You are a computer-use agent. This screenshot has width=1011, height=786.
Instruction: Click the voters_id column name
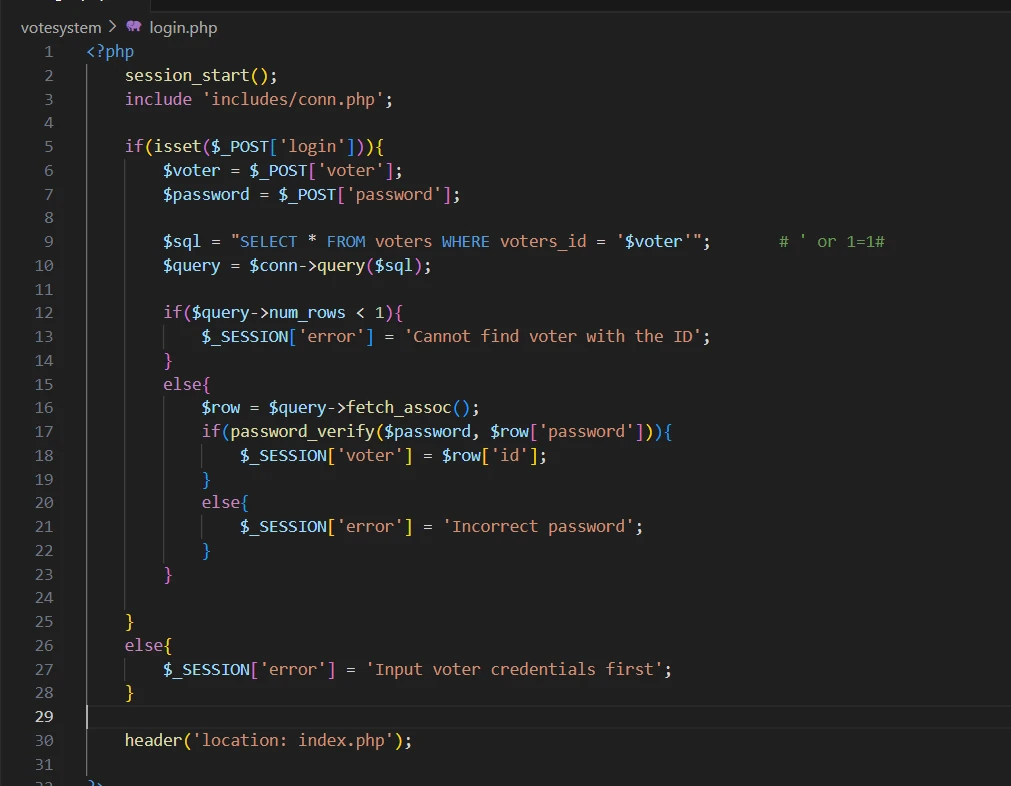(x=543, y=242)
